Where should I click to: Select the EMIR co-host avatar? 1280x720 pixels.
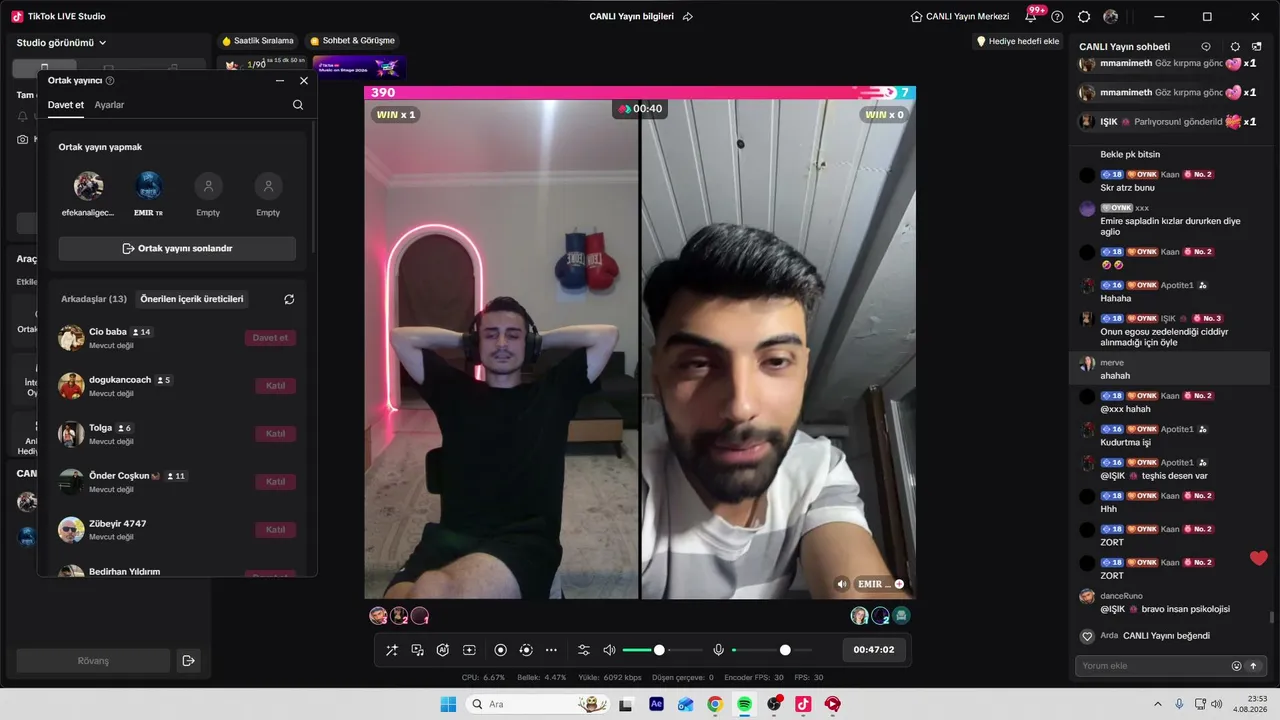148,186
